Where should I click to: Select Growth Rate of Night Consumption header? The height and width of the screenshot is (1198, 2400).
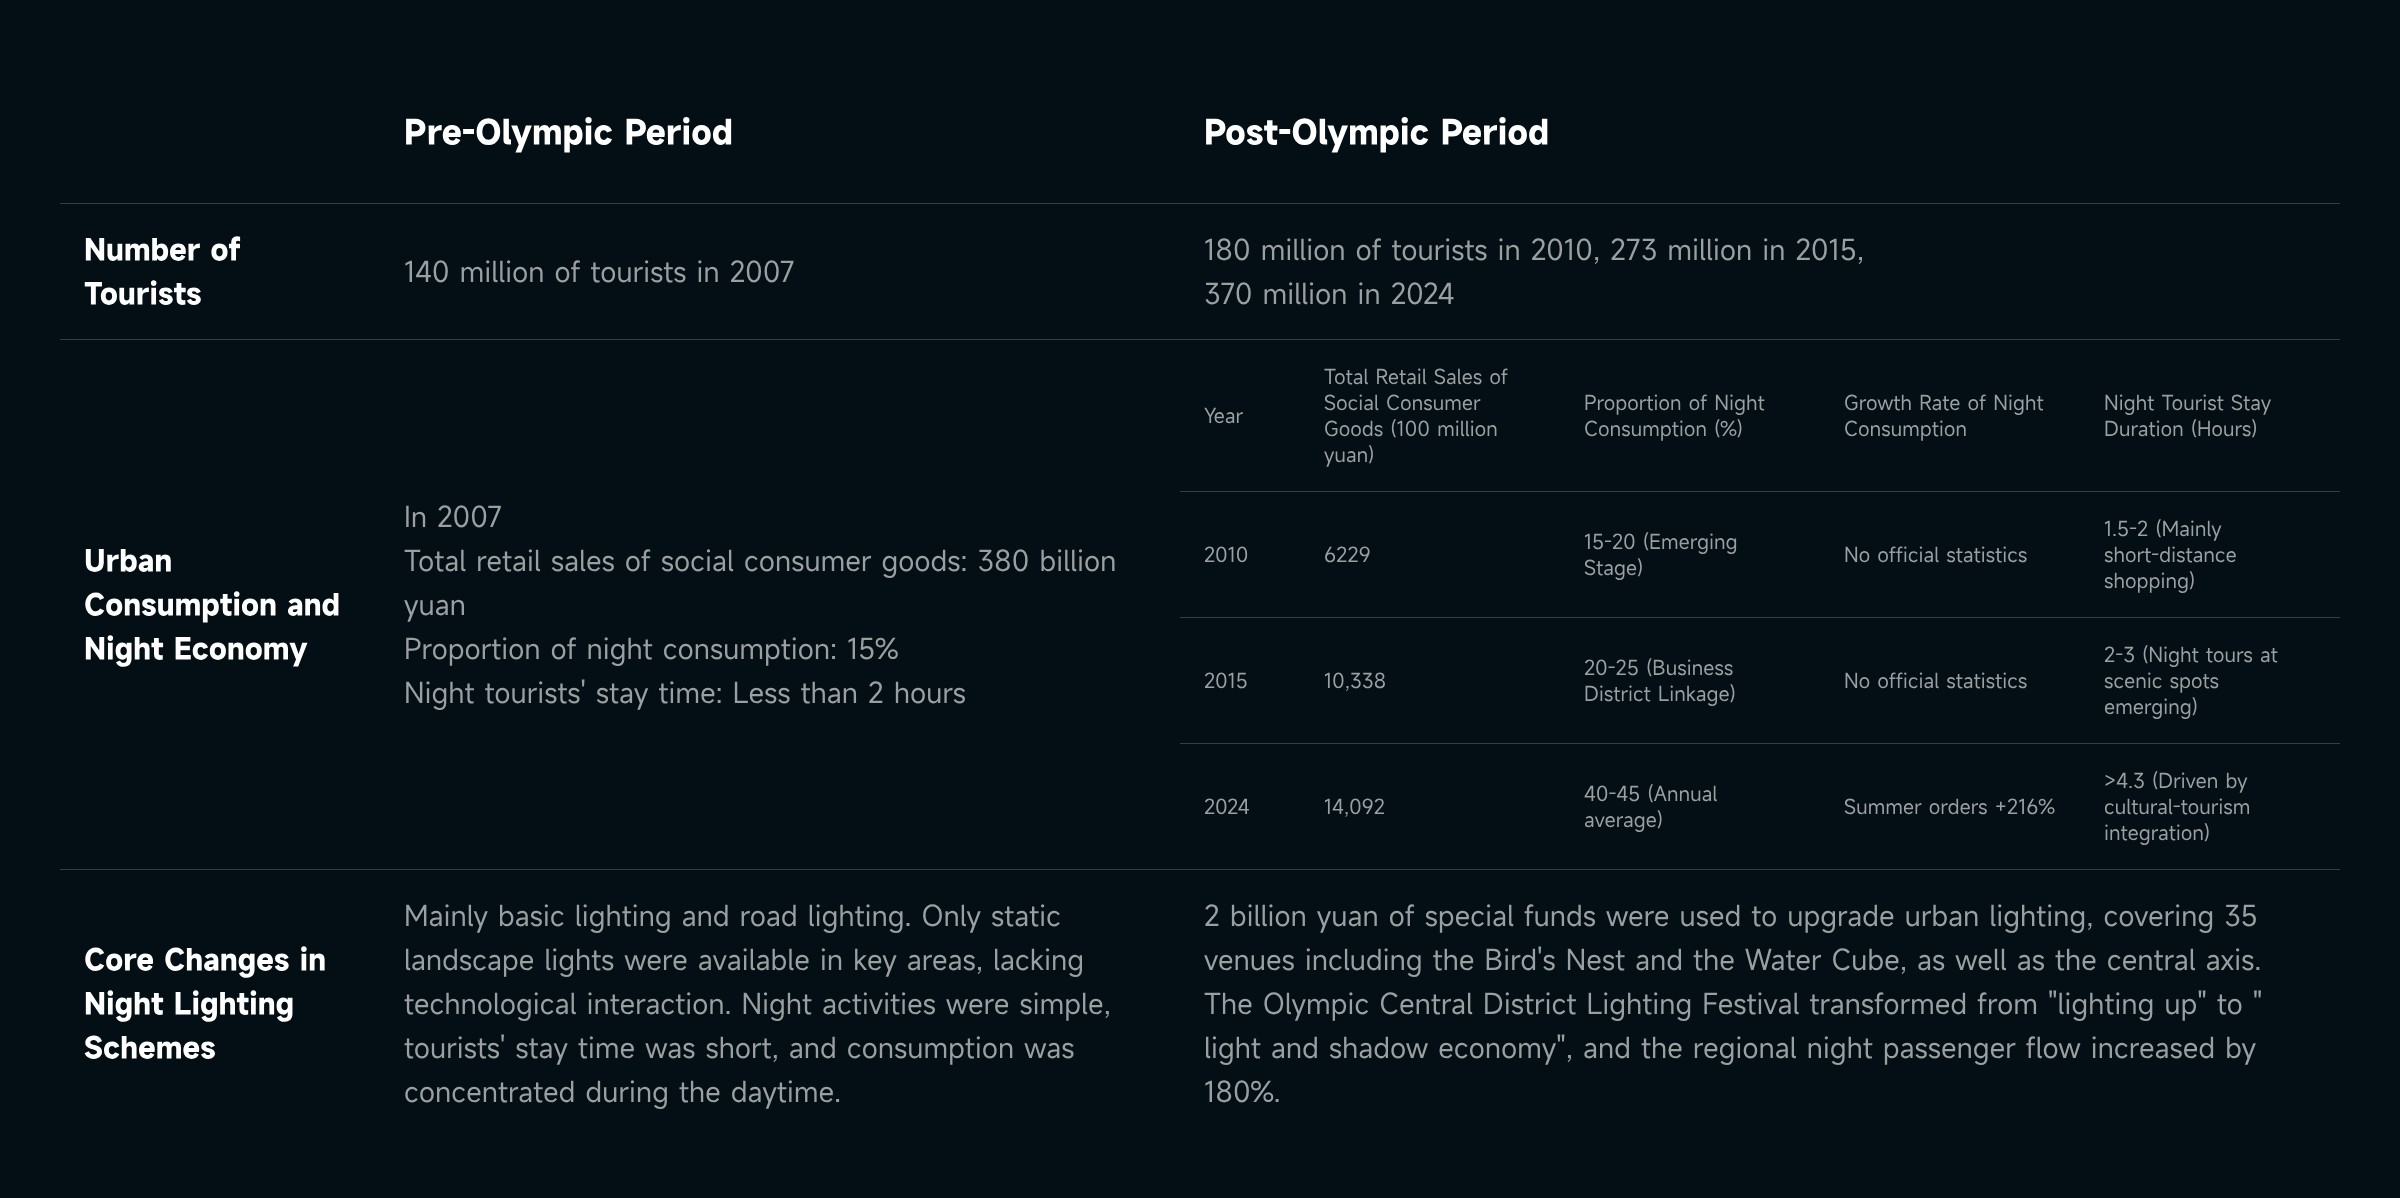coord(1942,415)
